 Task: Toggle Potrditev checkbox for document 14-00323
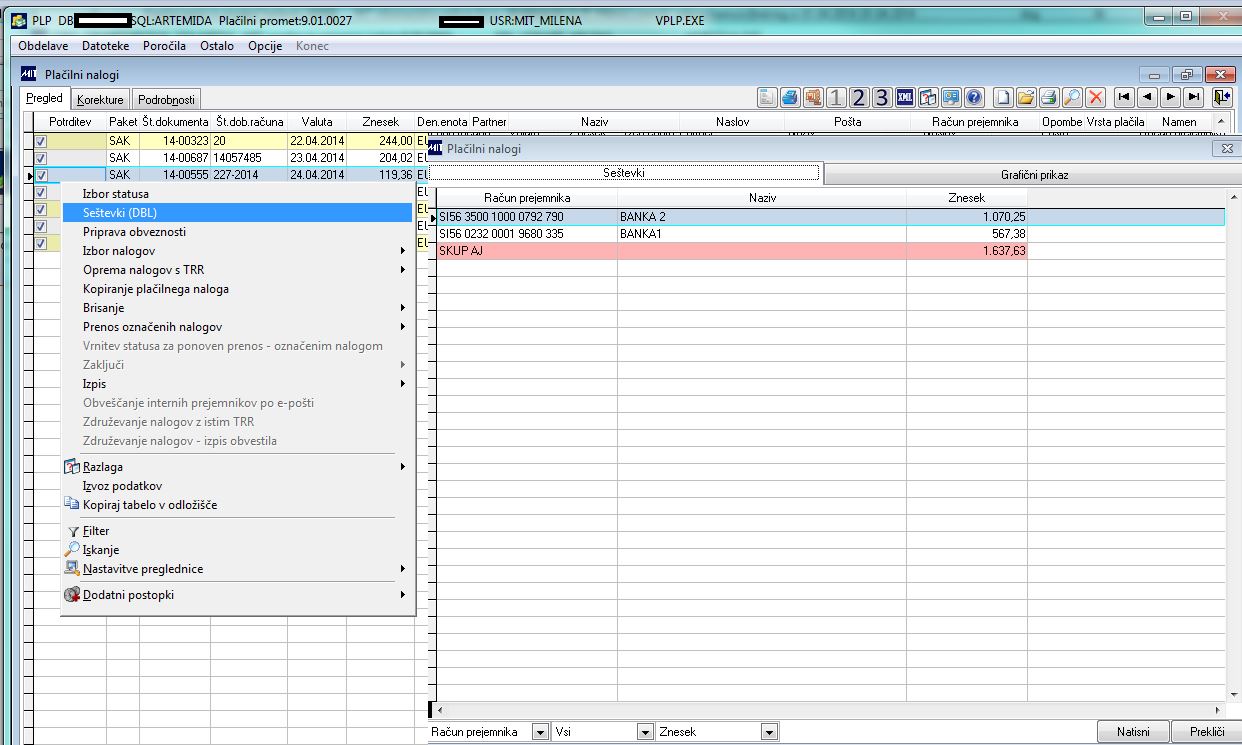(x=41, y=142)
